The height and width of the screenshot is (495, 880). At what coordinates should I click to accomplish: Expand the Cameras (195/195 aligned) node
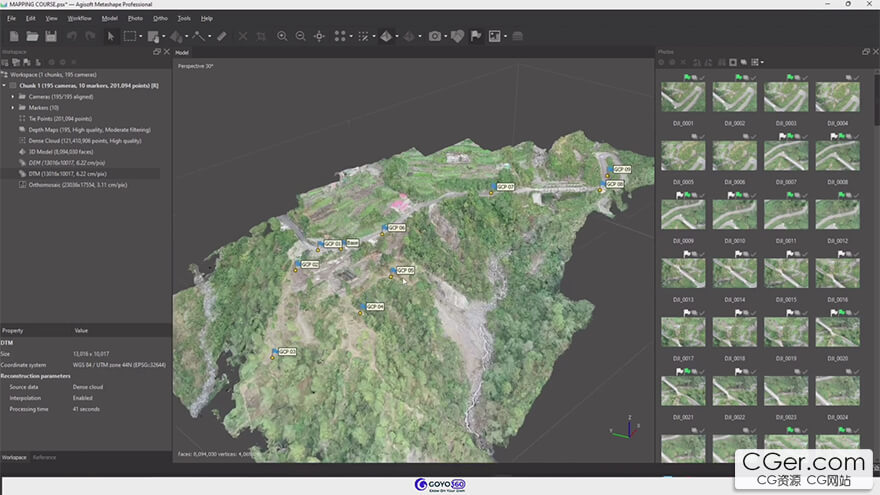coord(13,97)
